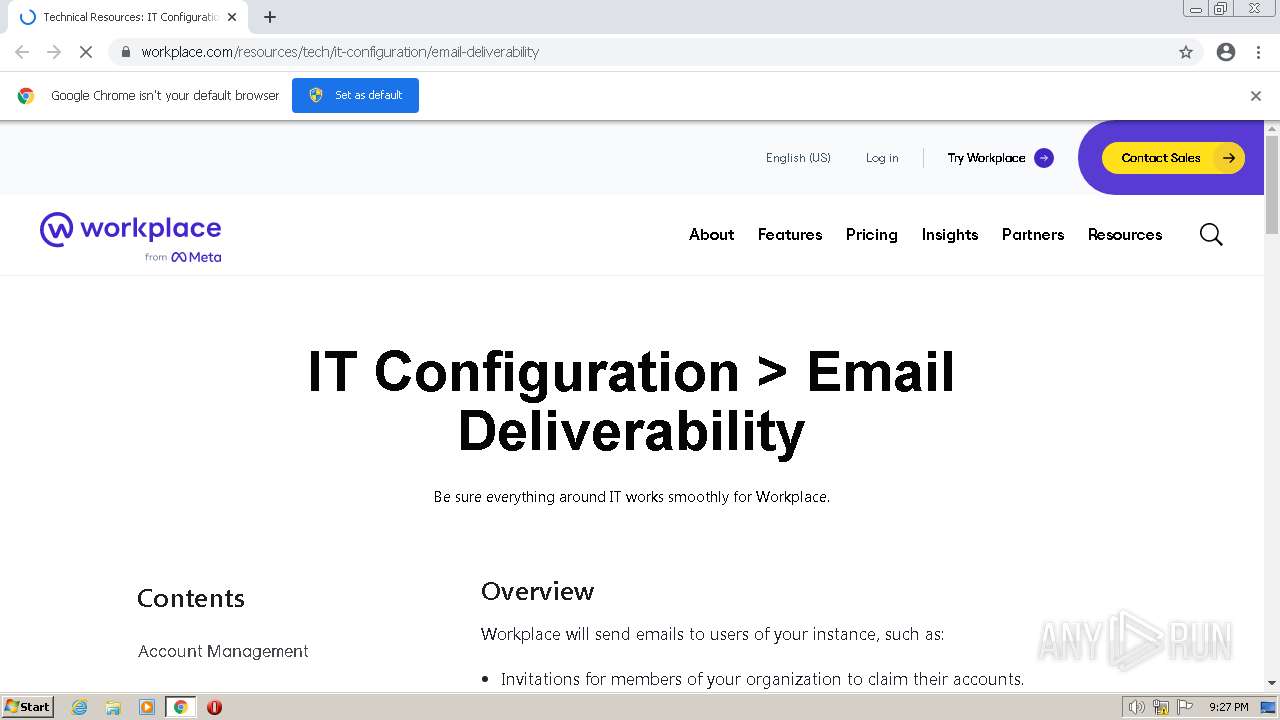The image size is (1280, 720).
Task: Open the English (US) language selector
Action: (x=798, y=158)
